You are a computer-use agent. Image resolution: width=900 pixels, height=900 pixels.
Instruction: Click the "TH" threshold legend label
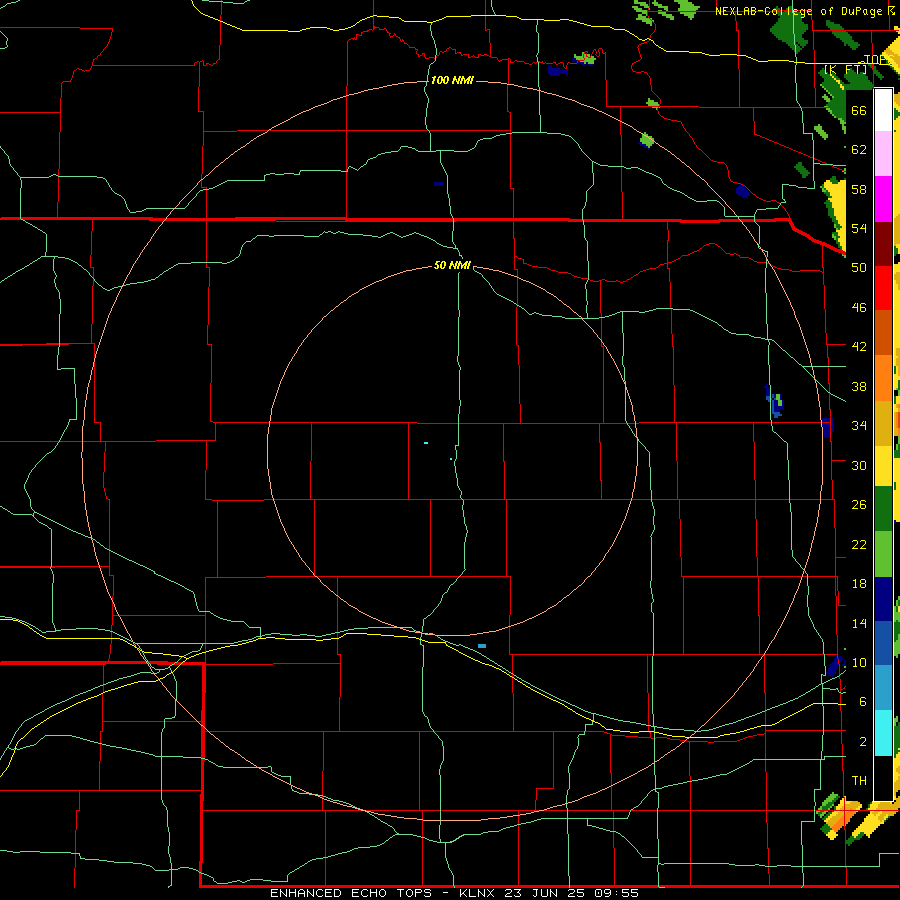pyautogui.click(x=859, y=781)
